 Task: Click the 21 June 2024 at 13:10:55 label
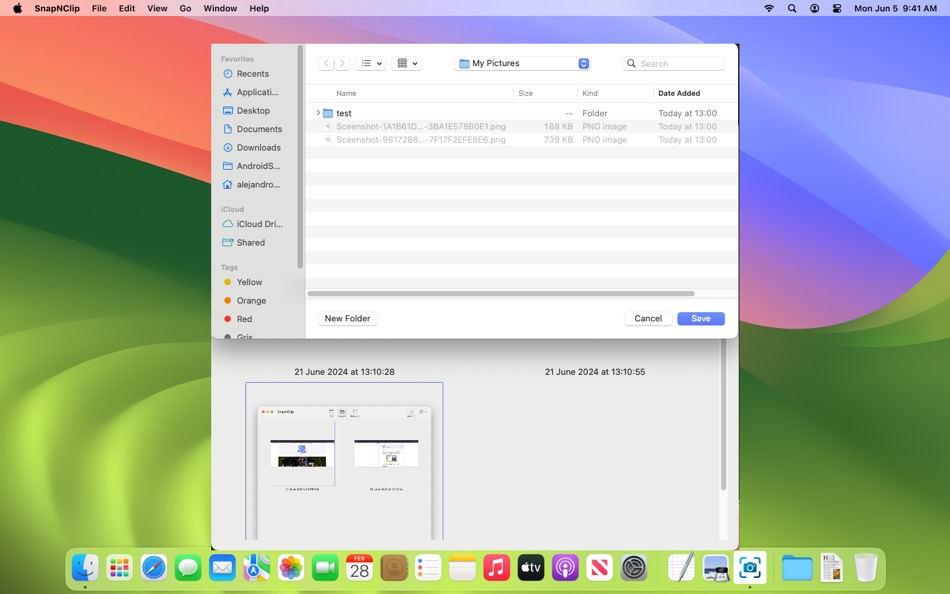pyautogui.click(x=595, y=372)
